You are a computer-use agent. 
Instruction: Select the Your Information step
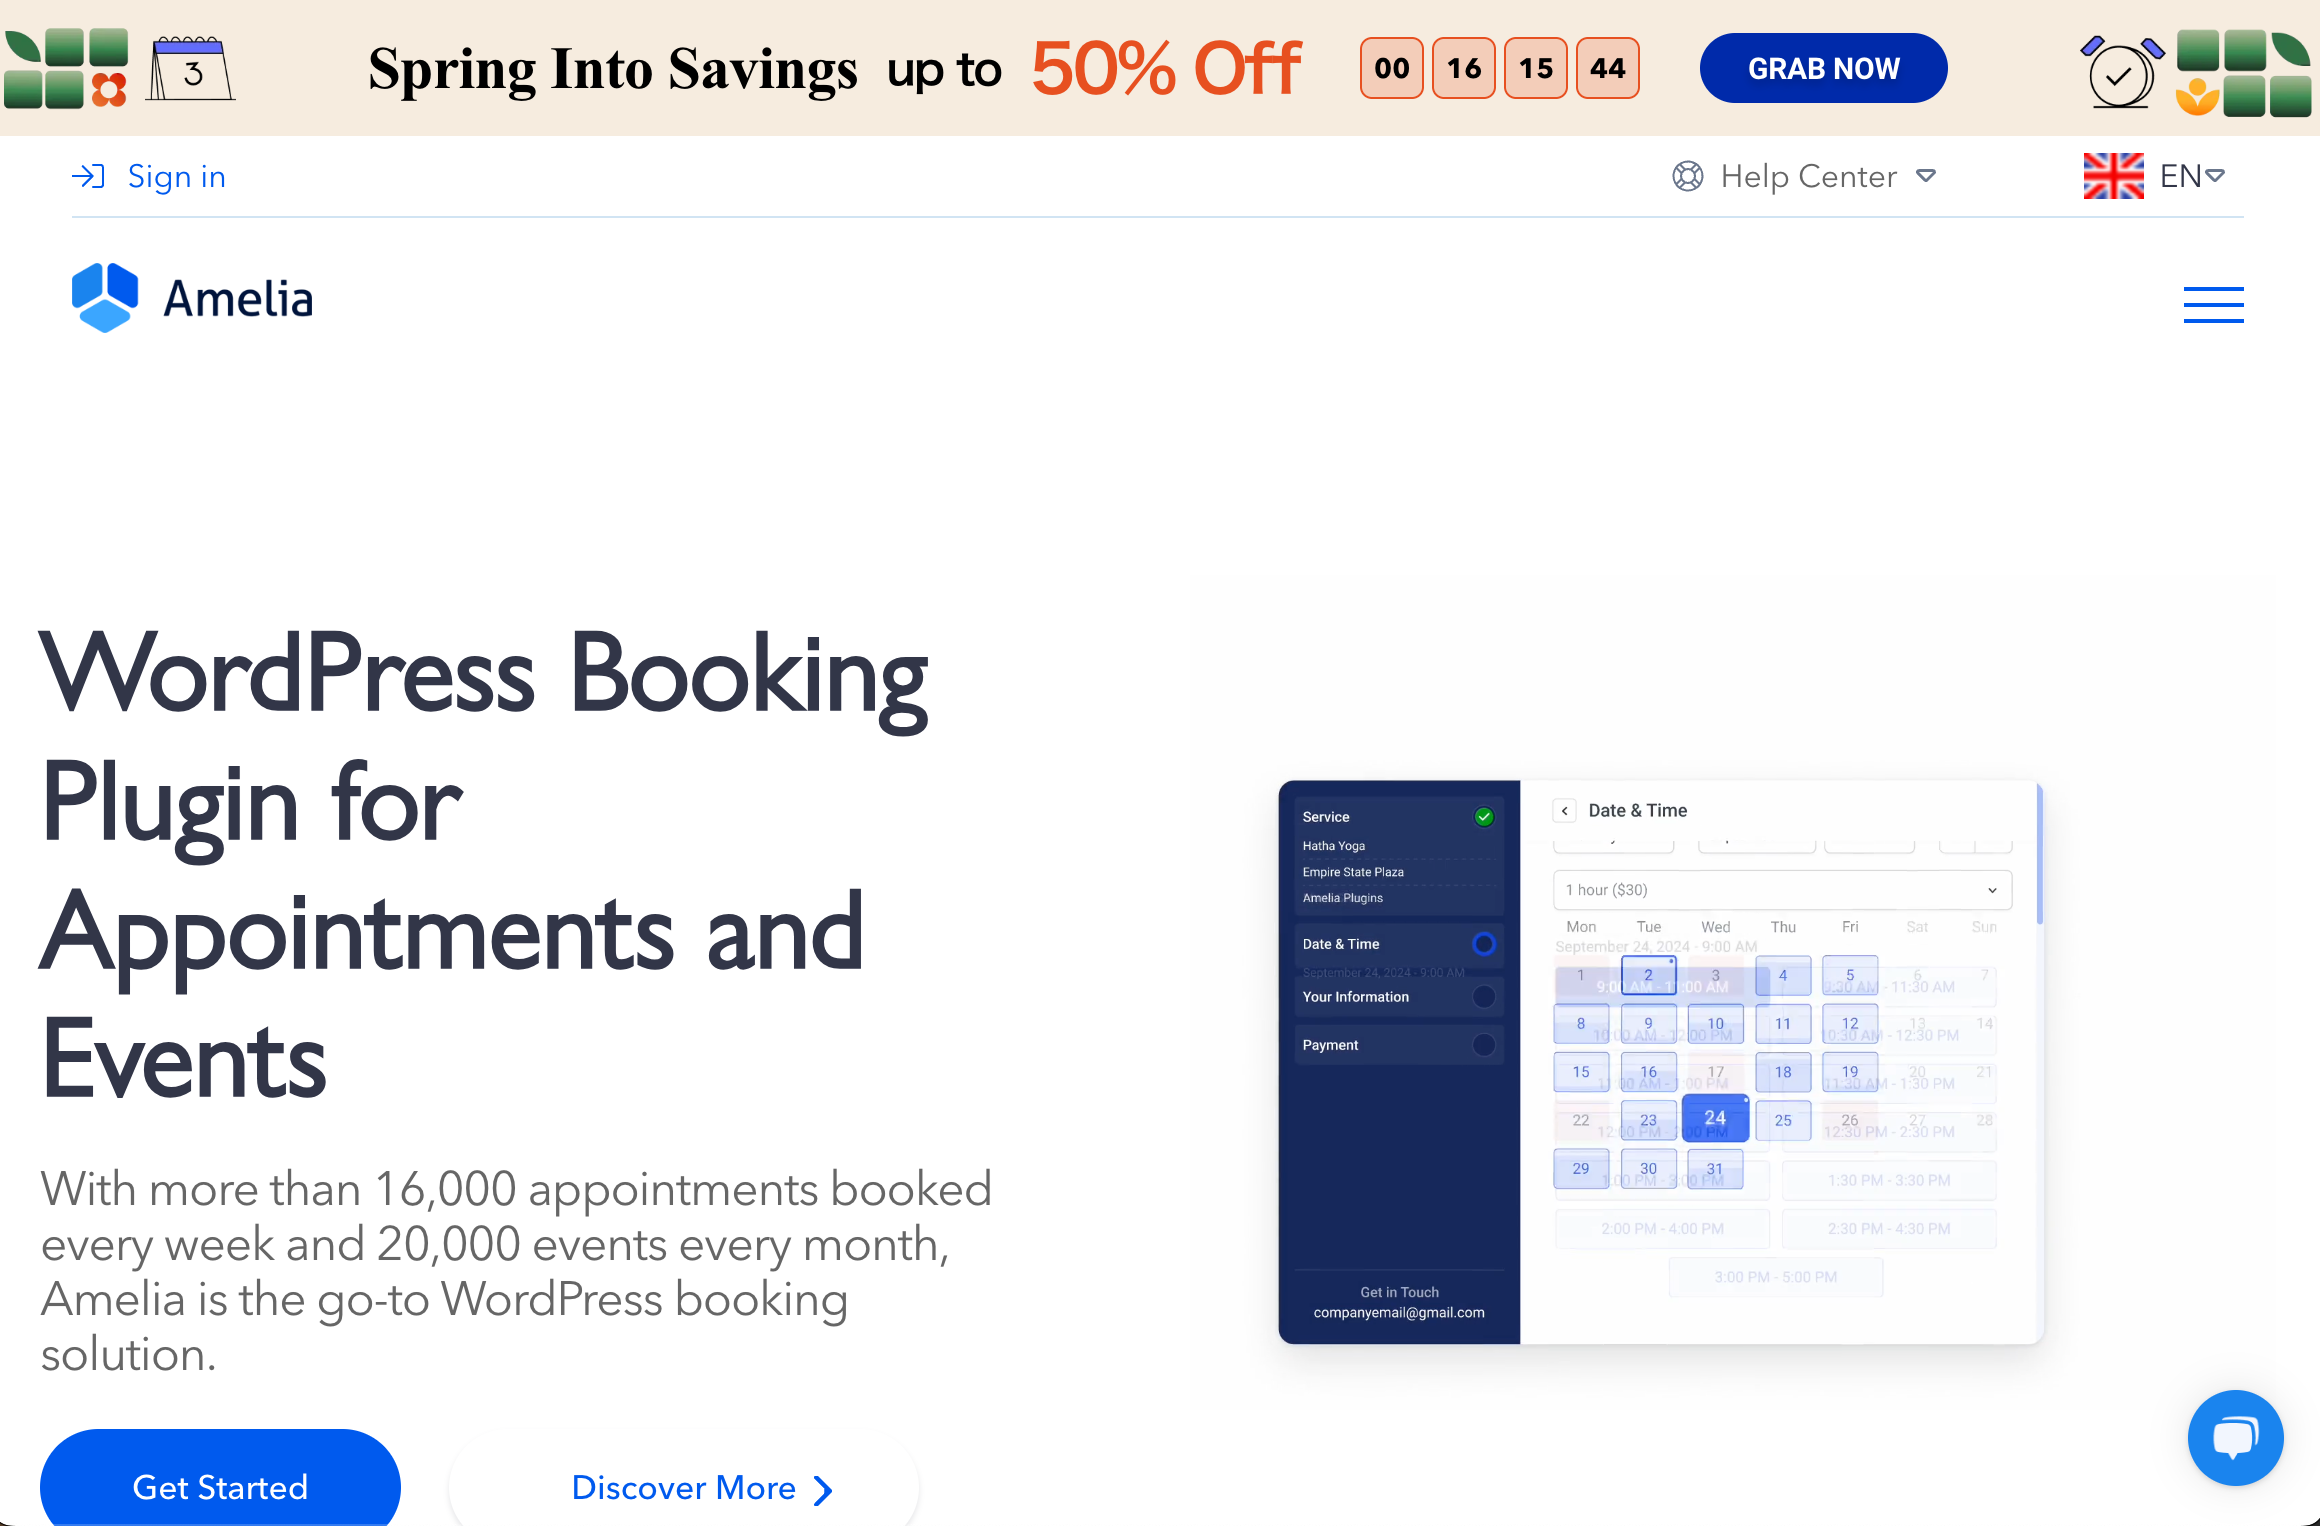click(x=1398, y=997)
